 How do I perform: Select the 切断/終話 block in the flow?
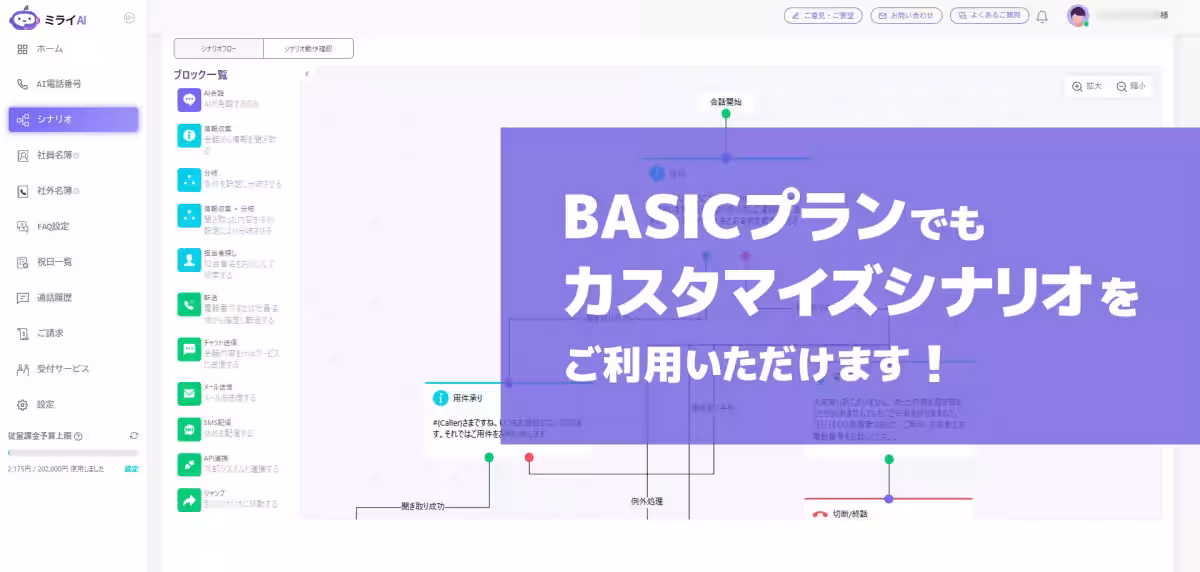click(x=888, y=509)
